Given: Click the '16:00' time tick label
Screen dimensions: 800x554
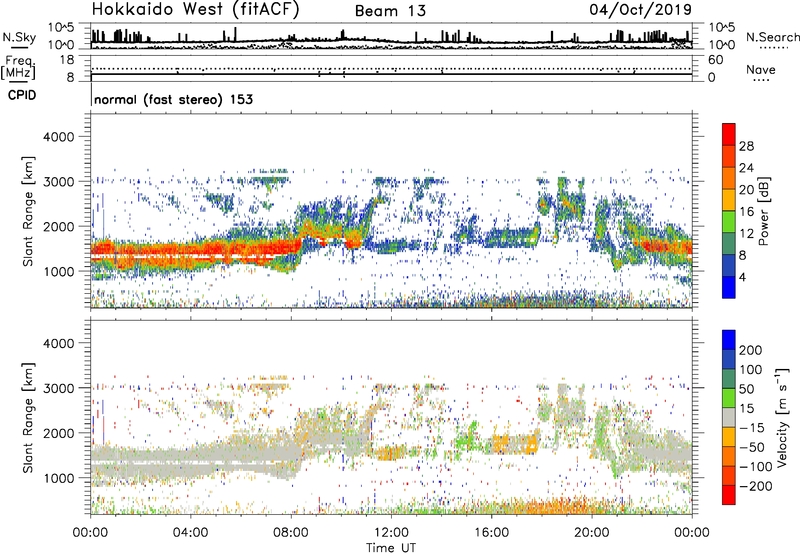Looking at the screenshot, I should coord(491,533).
